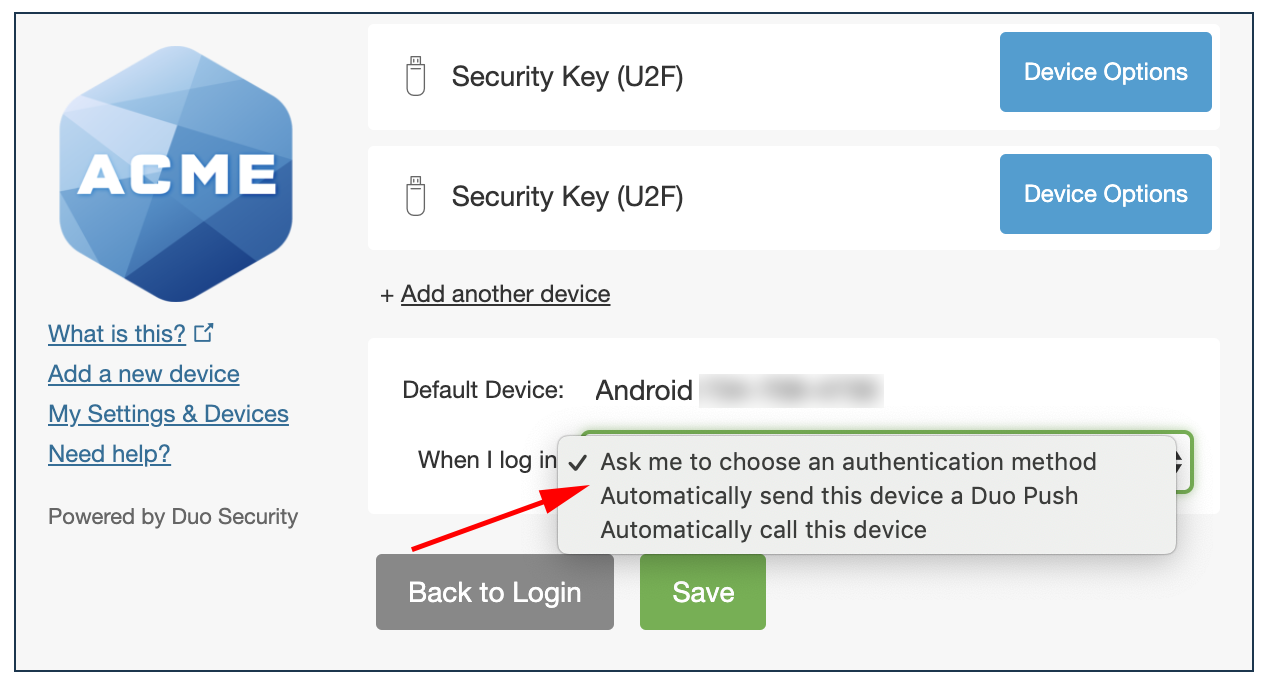1268x684 pixels.
Task: Click "Add a new device" in sidebar
Action: pos(144,374)
